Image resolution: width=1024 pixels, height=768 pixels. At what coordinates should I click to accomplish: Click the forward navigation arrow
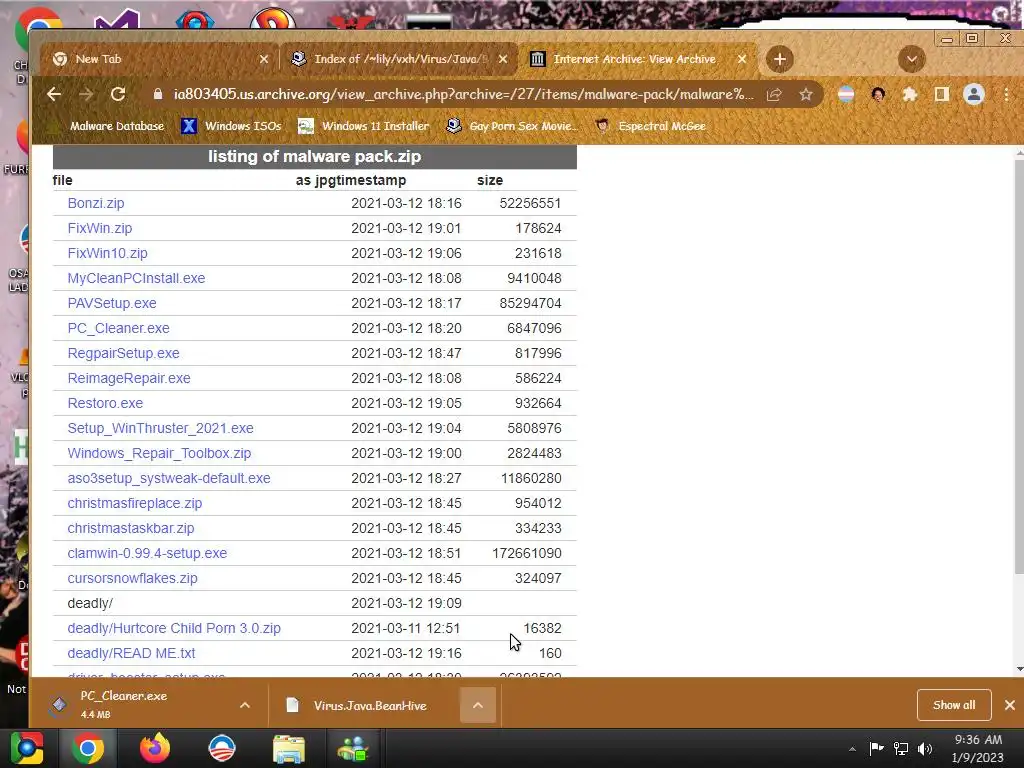coord(86,94)
